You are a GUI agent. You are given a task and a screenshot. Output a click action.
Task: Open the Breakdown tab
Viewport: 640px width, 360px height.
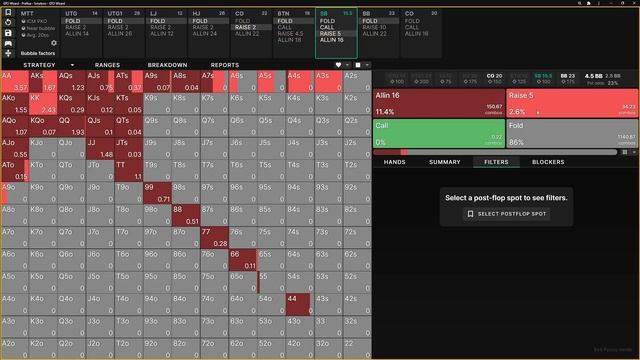click(x=167, y=65)
